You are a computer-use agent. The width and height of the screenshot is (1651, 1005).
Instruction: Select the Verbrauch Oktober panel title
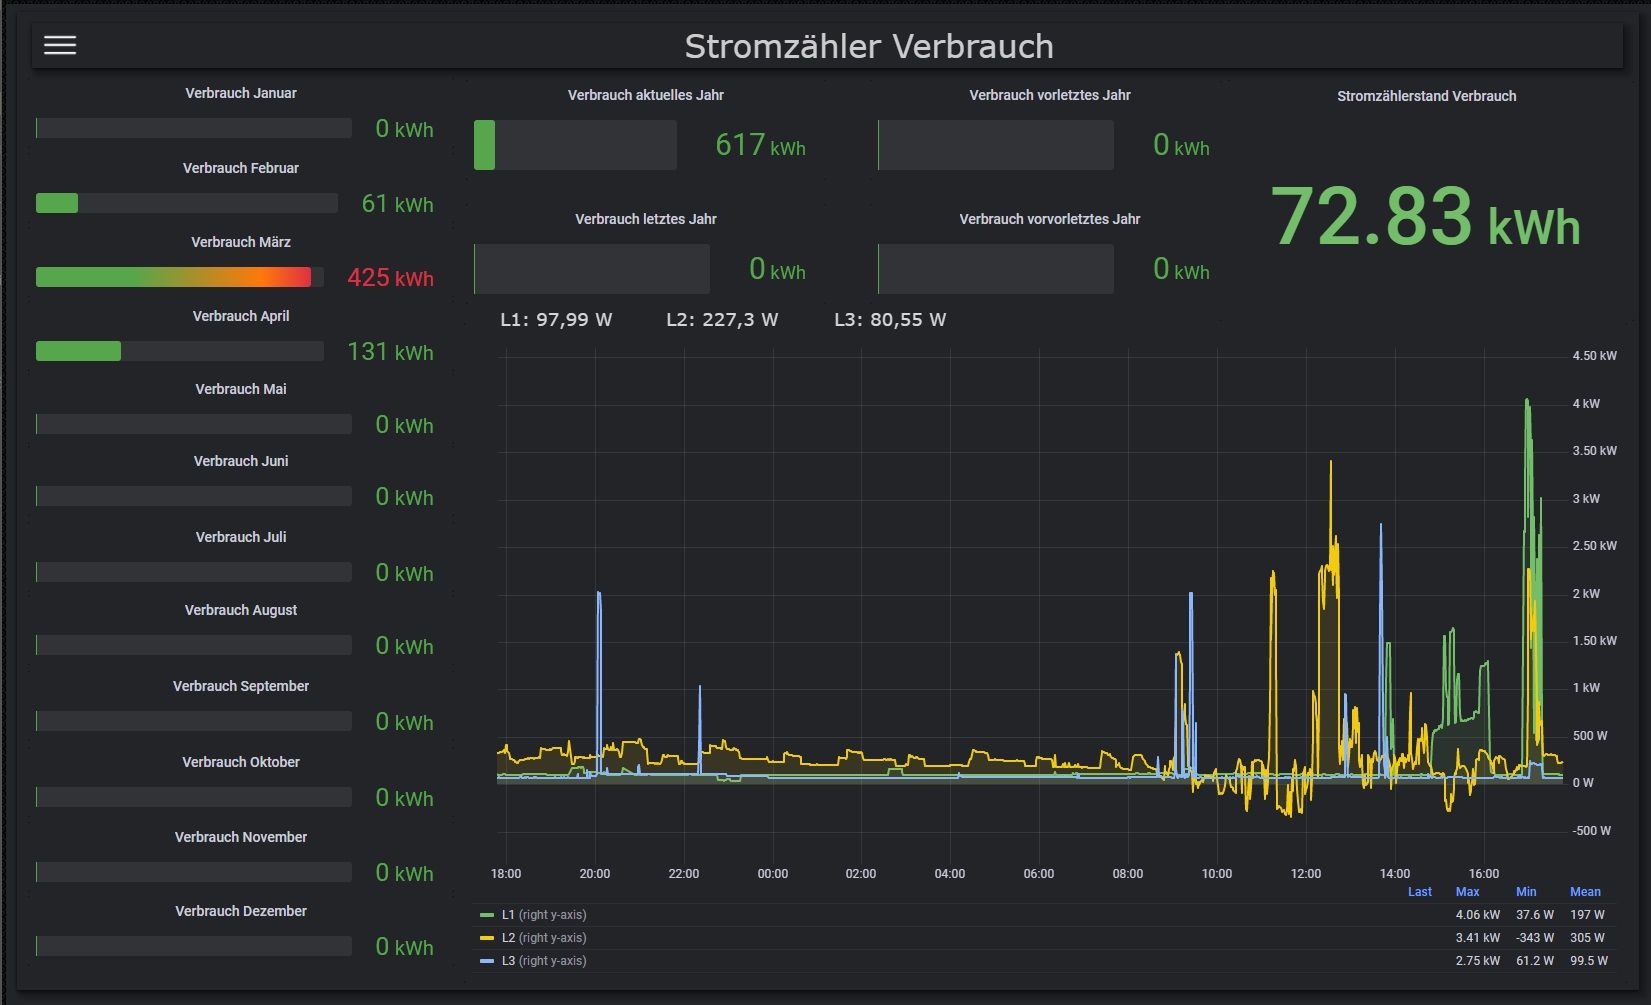pyautogui.click(x=241, y=762)
